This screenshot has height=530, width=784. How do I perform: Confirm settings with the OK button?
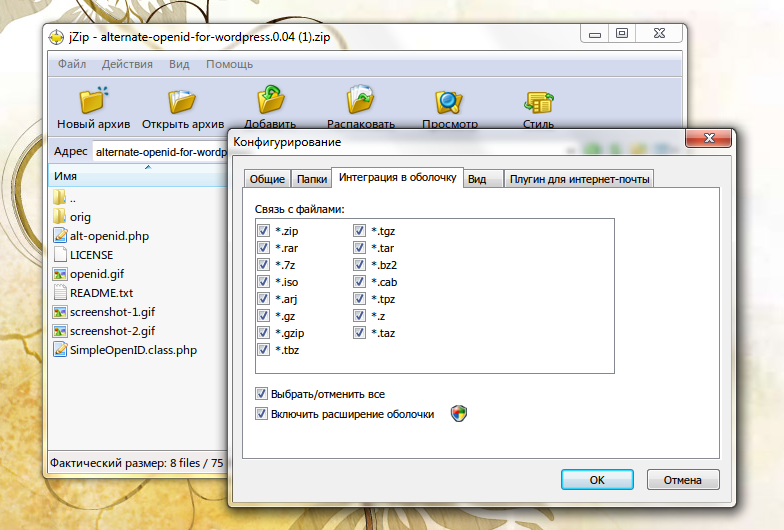pos(597,480)
